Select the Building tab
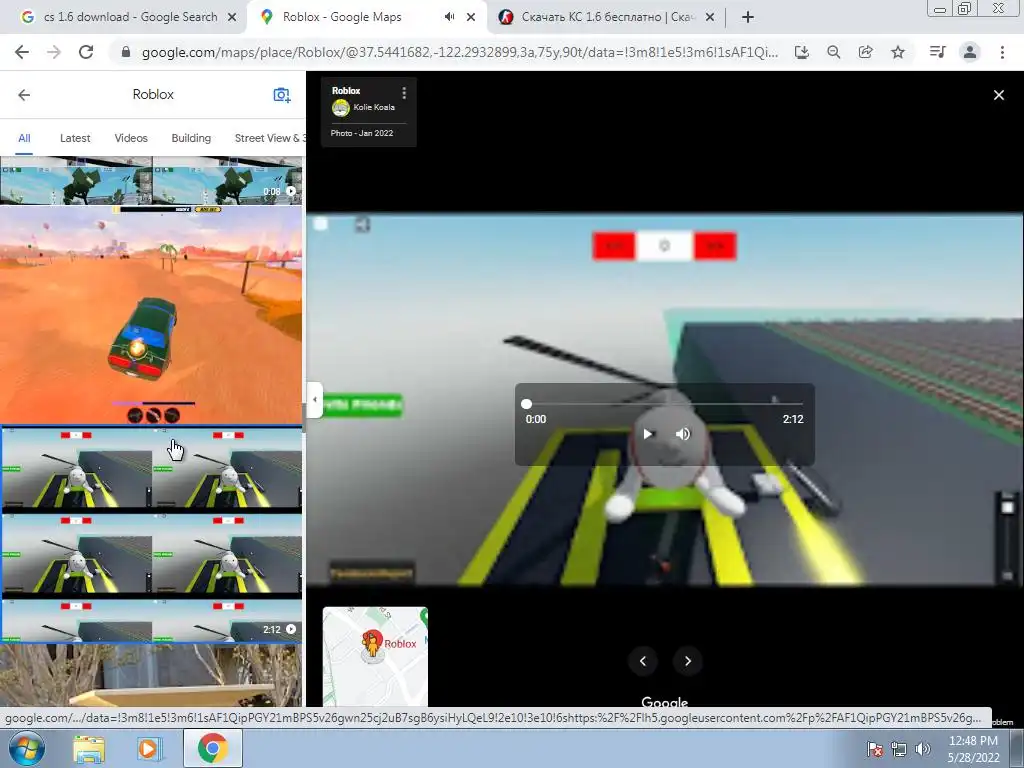Screen dimensions: 1024x768 coord(191,138)
